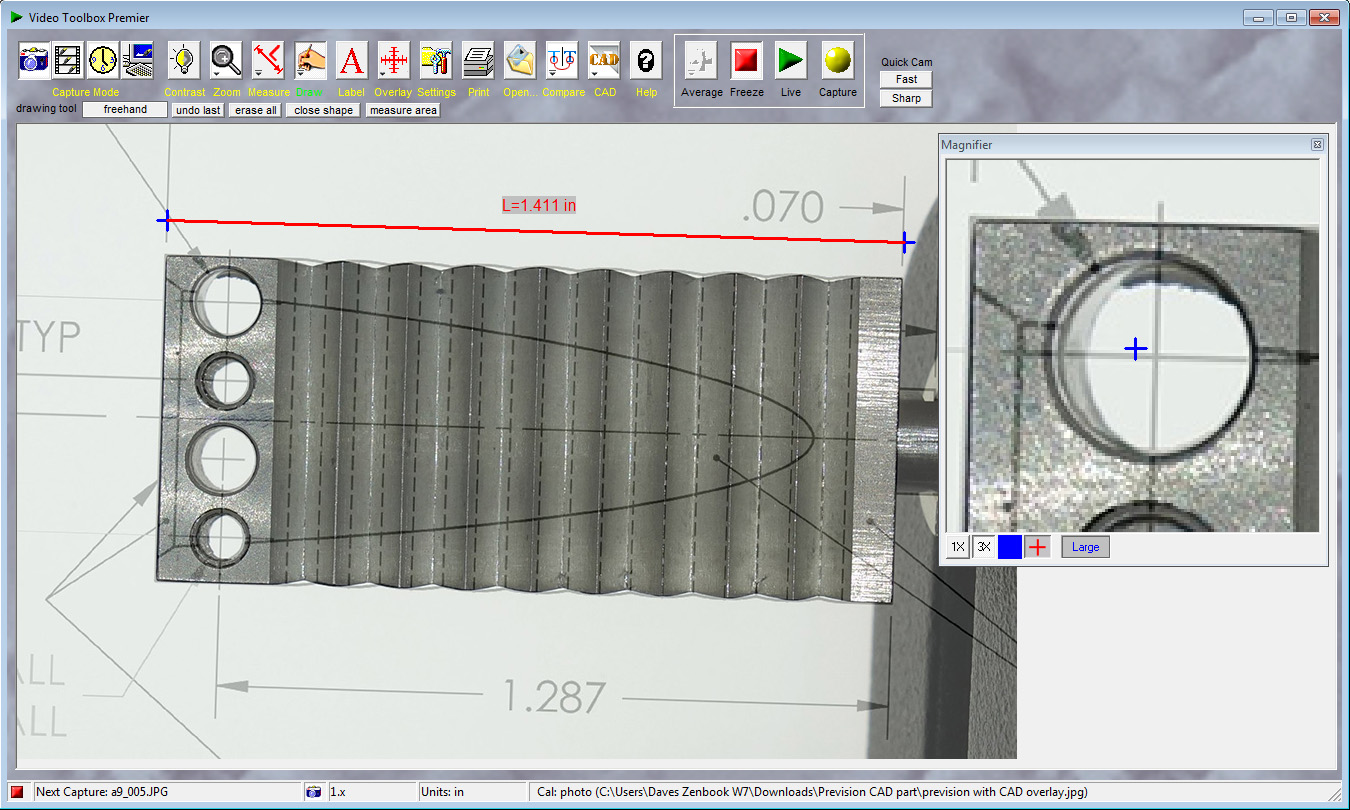Open the Contrast light bulb tool
This screenshot has height=810, width=1350.
(183, 61)
